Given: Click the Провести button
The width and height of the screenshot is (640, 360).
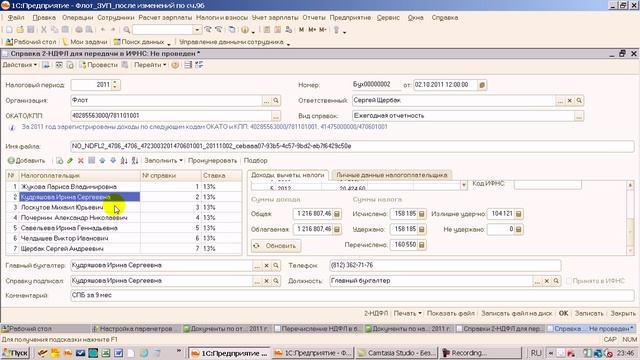Looking at the screenshot, I should [98, 65].
